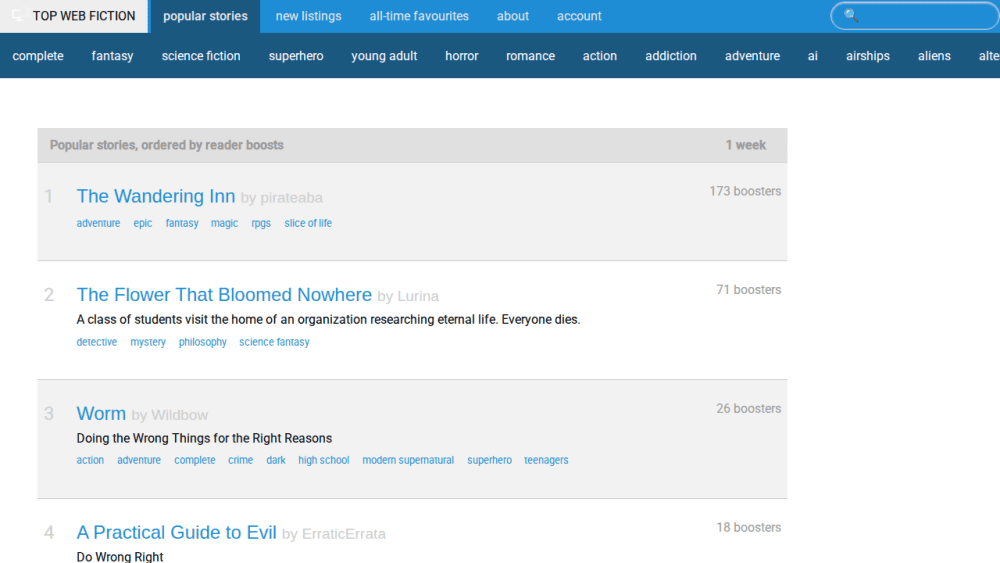Click the mystery tag
This screenshot has height=563, width=1000.
coord(148,342)
